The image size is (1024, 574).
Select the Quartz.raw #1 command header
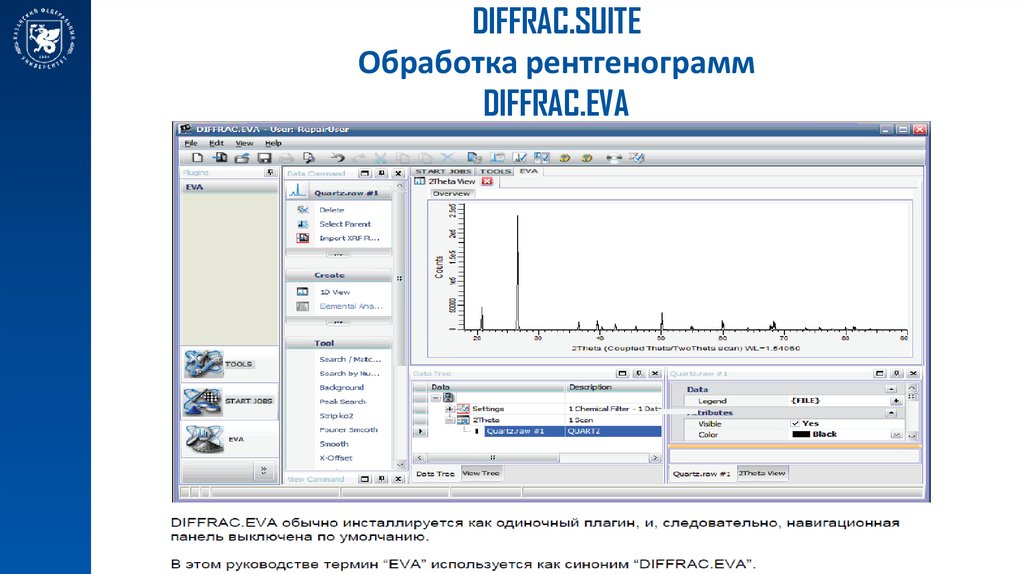(339, 193)
